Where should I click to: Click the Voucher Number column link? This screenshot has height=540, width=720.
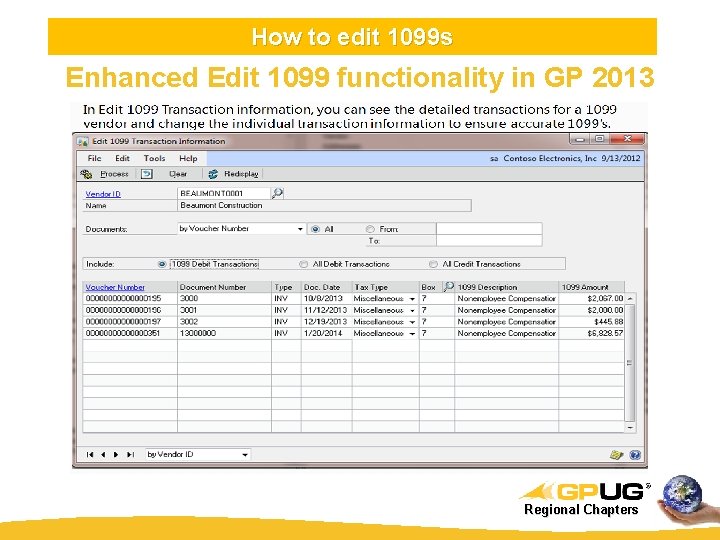click(115, 287)
